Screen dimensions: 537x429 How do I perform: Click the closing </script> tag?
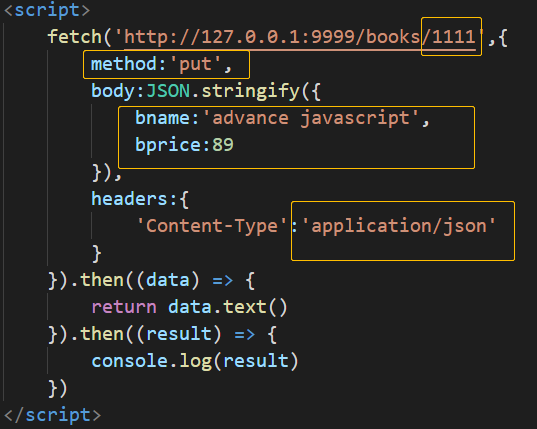click(52, 415)
